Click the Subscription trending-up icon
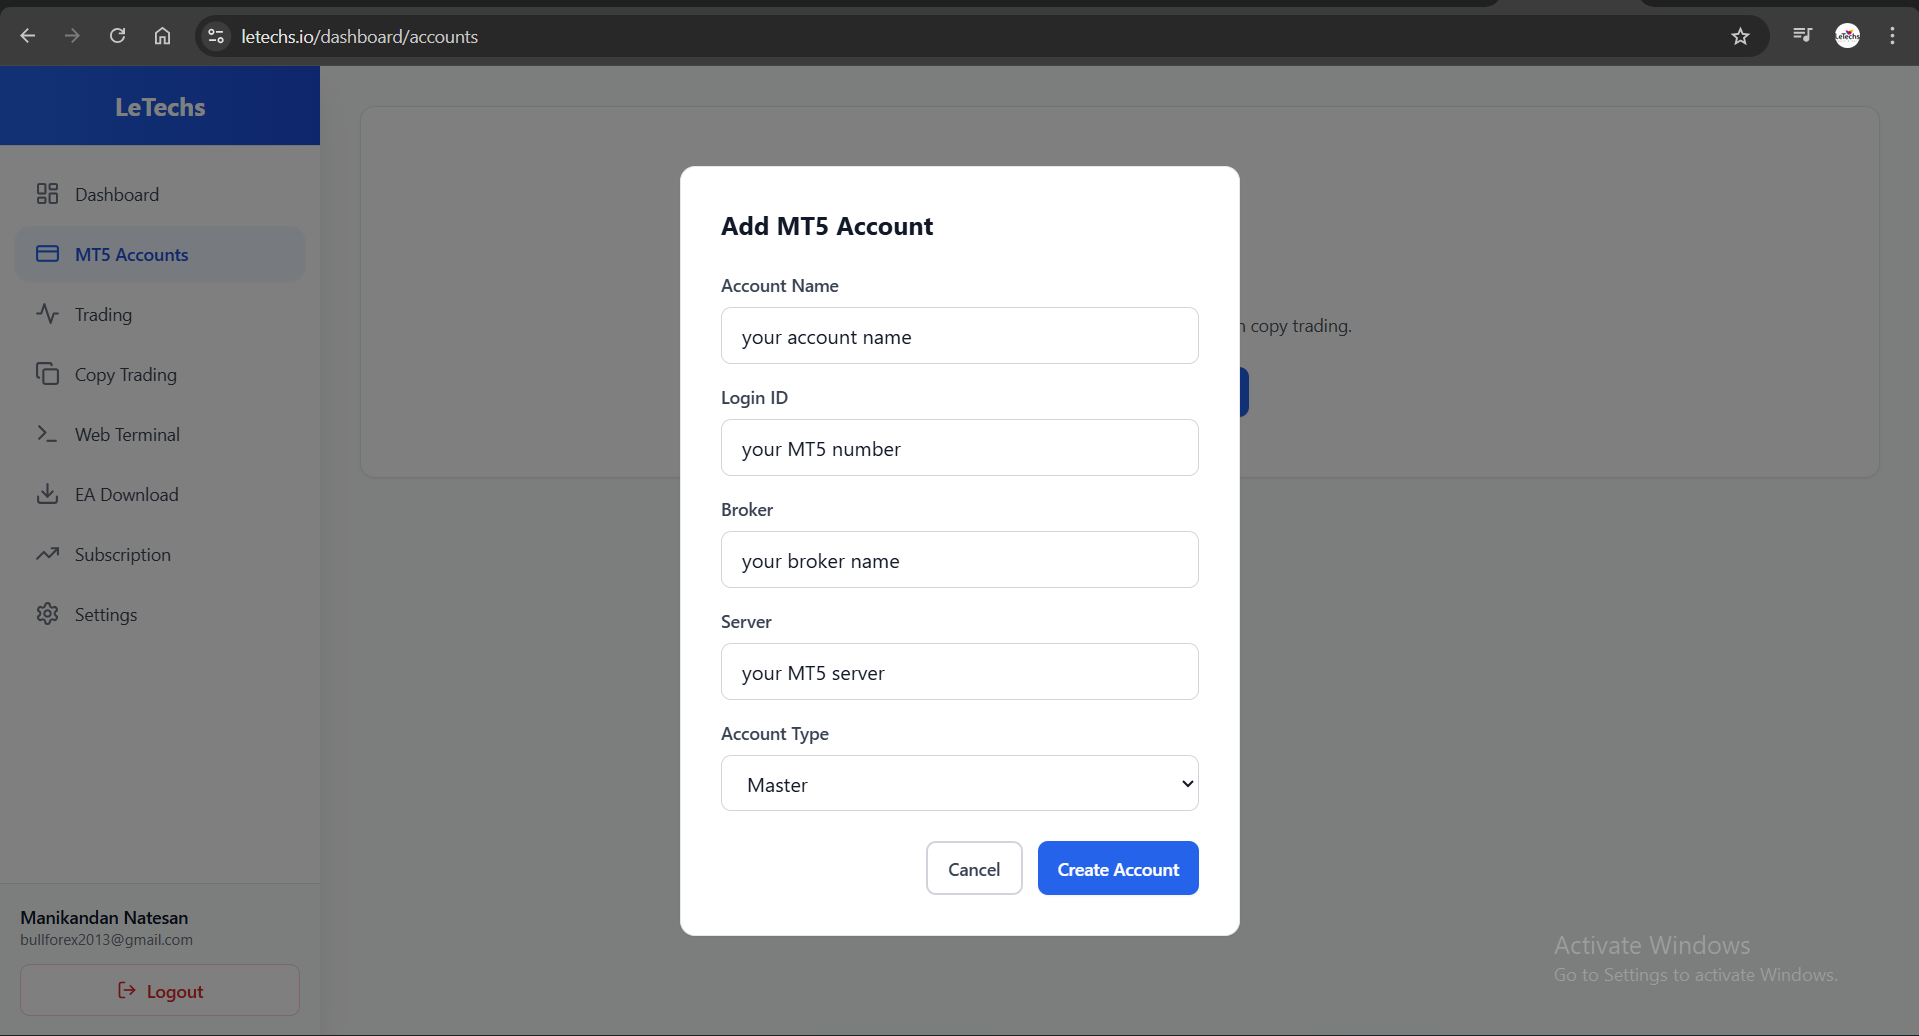Viewport: 1919px width, 1036px height. [x=47, y=554]
